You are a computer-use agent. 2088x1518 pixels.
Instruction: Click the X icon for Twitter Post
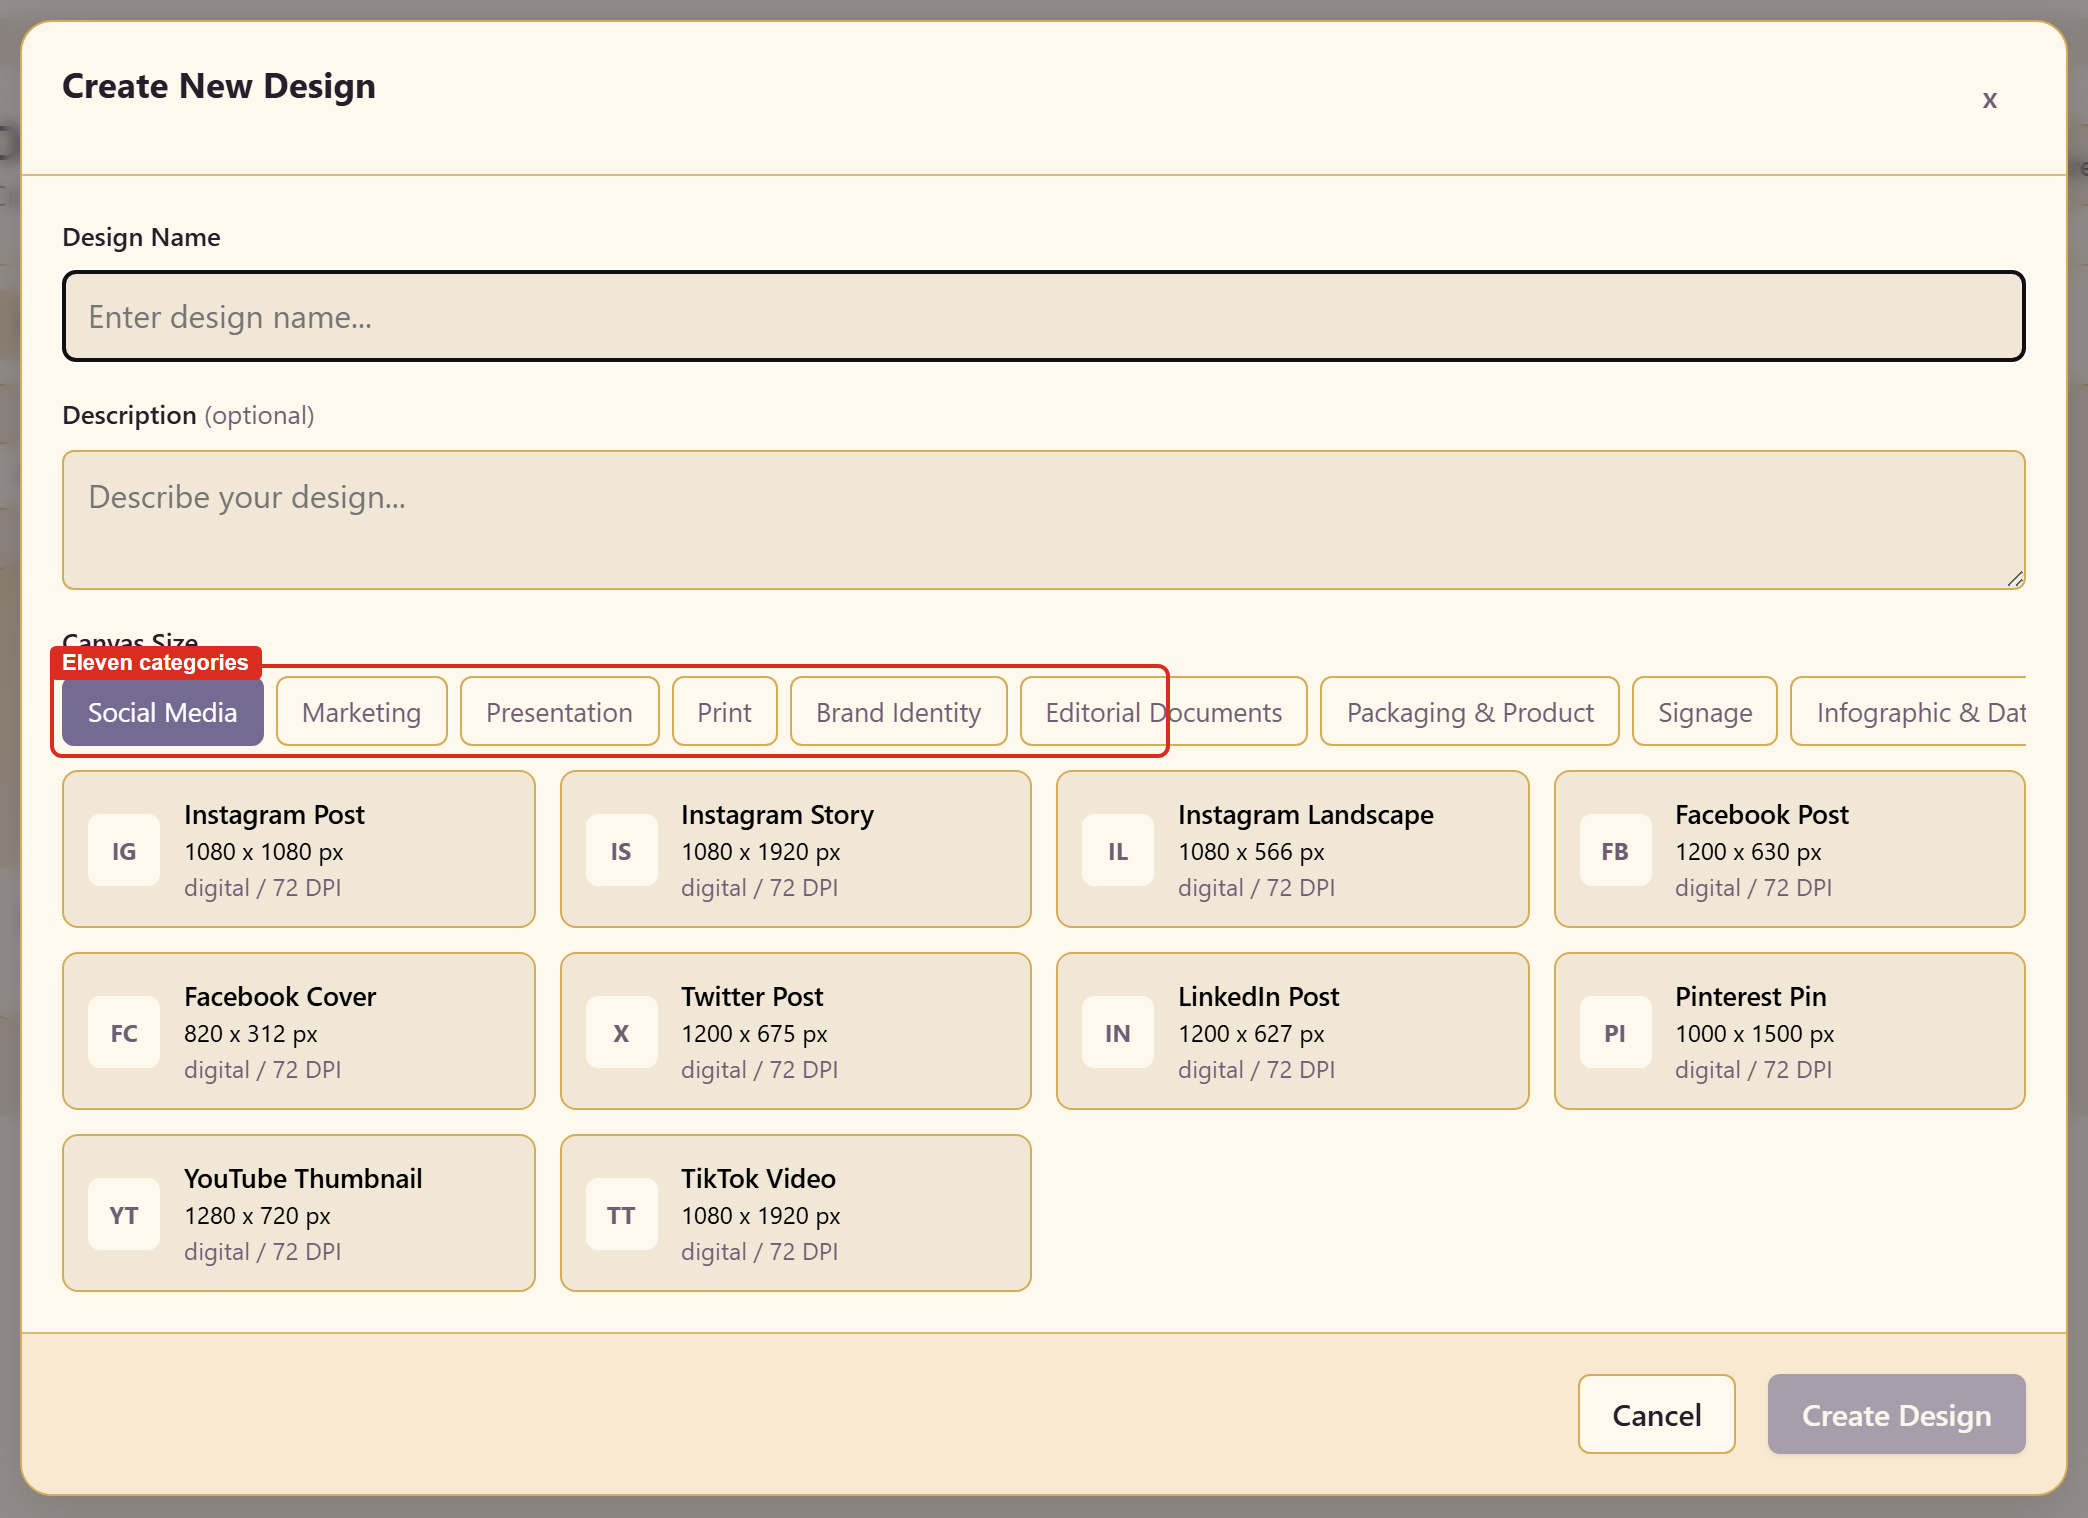pos(621,1032)
